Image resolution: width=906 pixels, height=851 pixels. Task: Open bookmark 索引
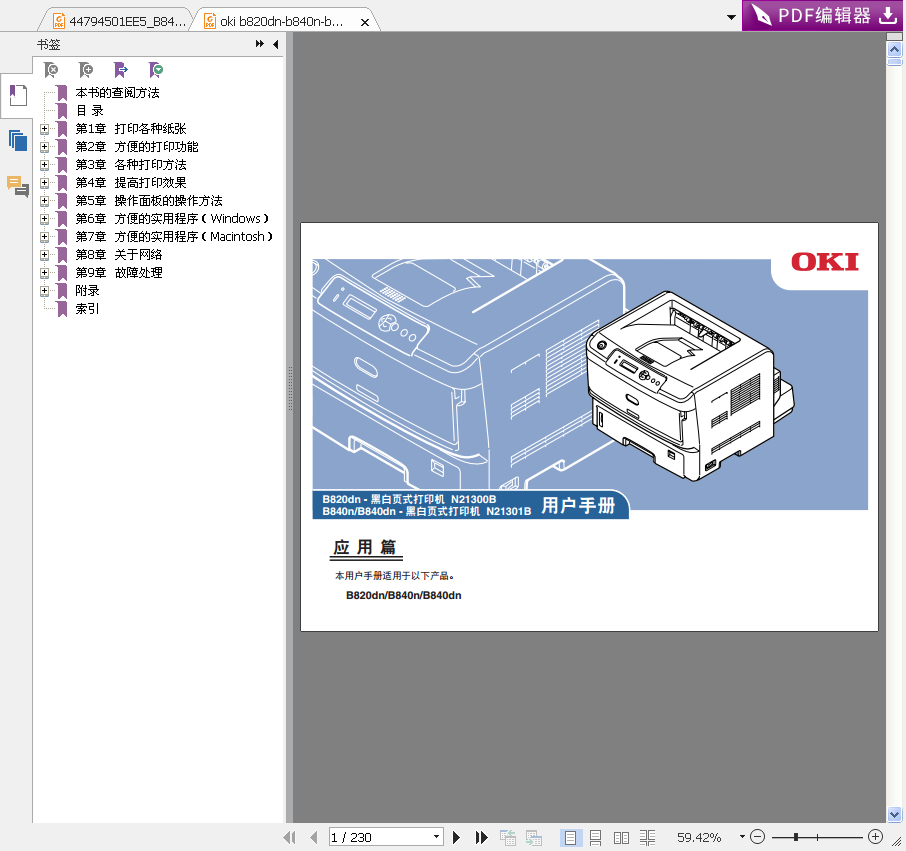(x=87, y=309)
